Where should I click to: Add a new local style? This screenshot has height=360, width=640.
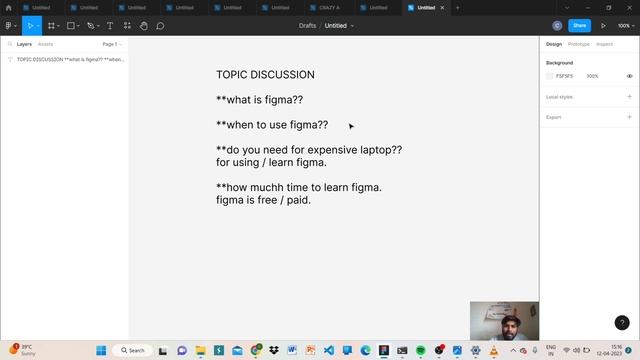629,97
